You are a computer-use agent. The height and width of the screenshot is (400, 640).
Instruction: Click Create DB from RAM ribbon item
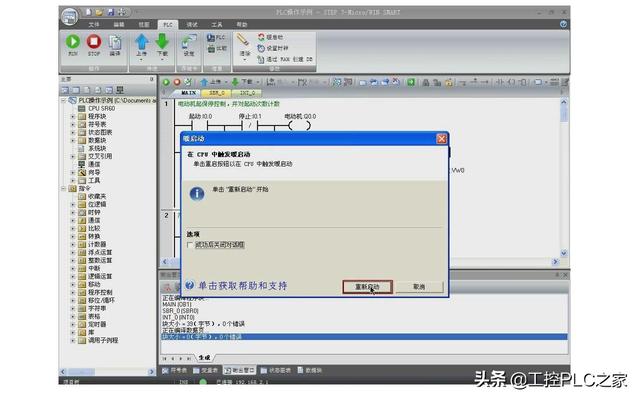click(x=285, y=60)
